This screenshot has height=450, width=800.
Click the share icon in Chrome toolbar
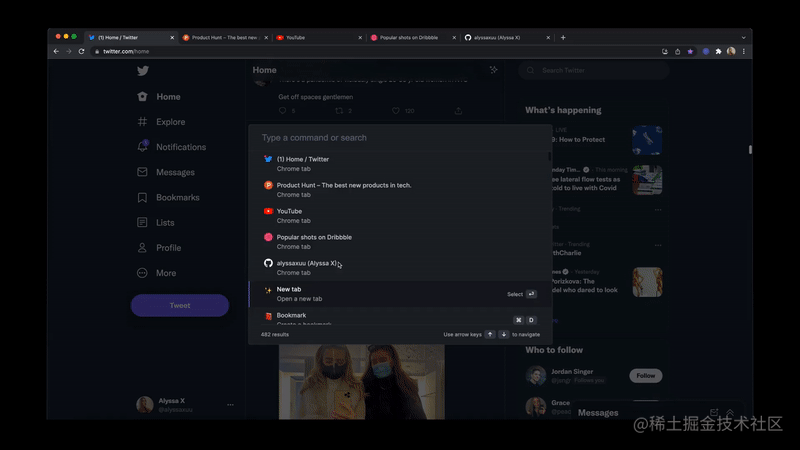678,52
